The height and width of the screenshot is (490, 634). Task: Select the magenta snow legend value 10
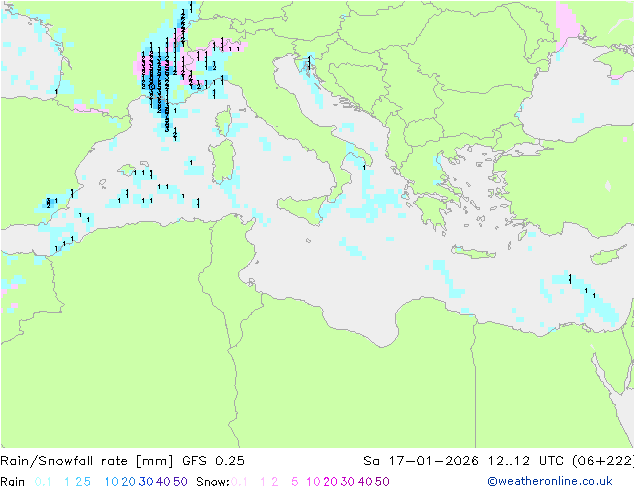[313, 482]
